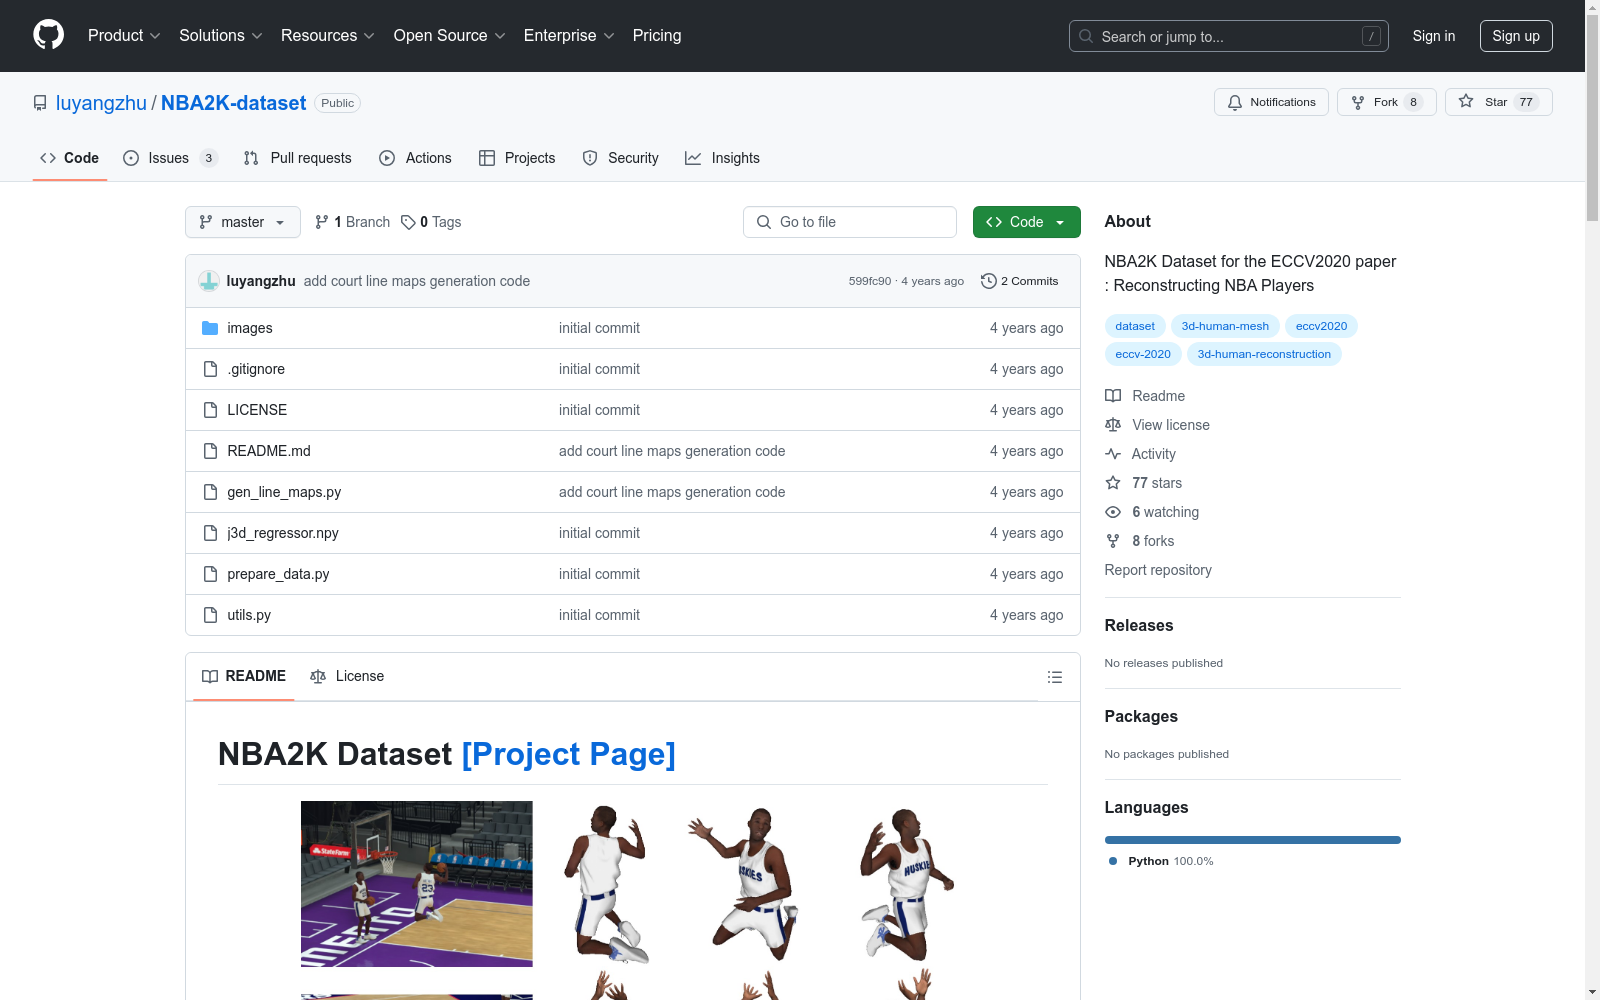This screenshot has width=1600, height=1000.
Task: Click the Python language bar
Action: pos(1252,840)
